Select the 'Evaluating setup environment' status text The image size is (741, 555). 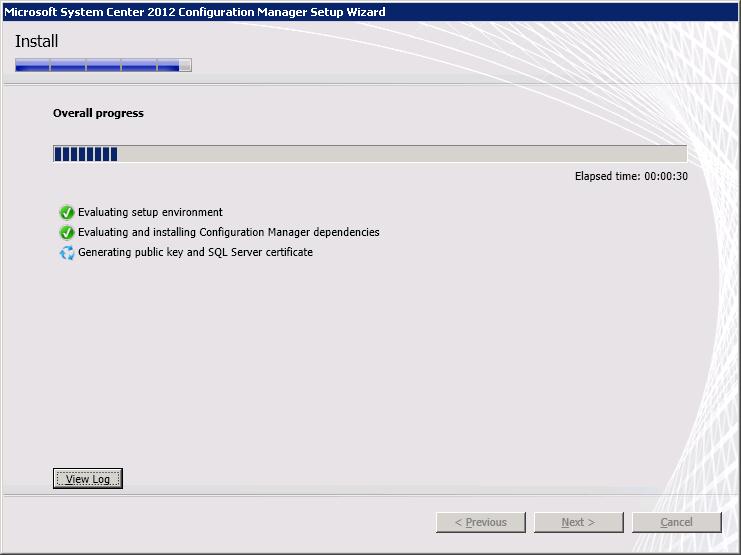coord(150,212)
